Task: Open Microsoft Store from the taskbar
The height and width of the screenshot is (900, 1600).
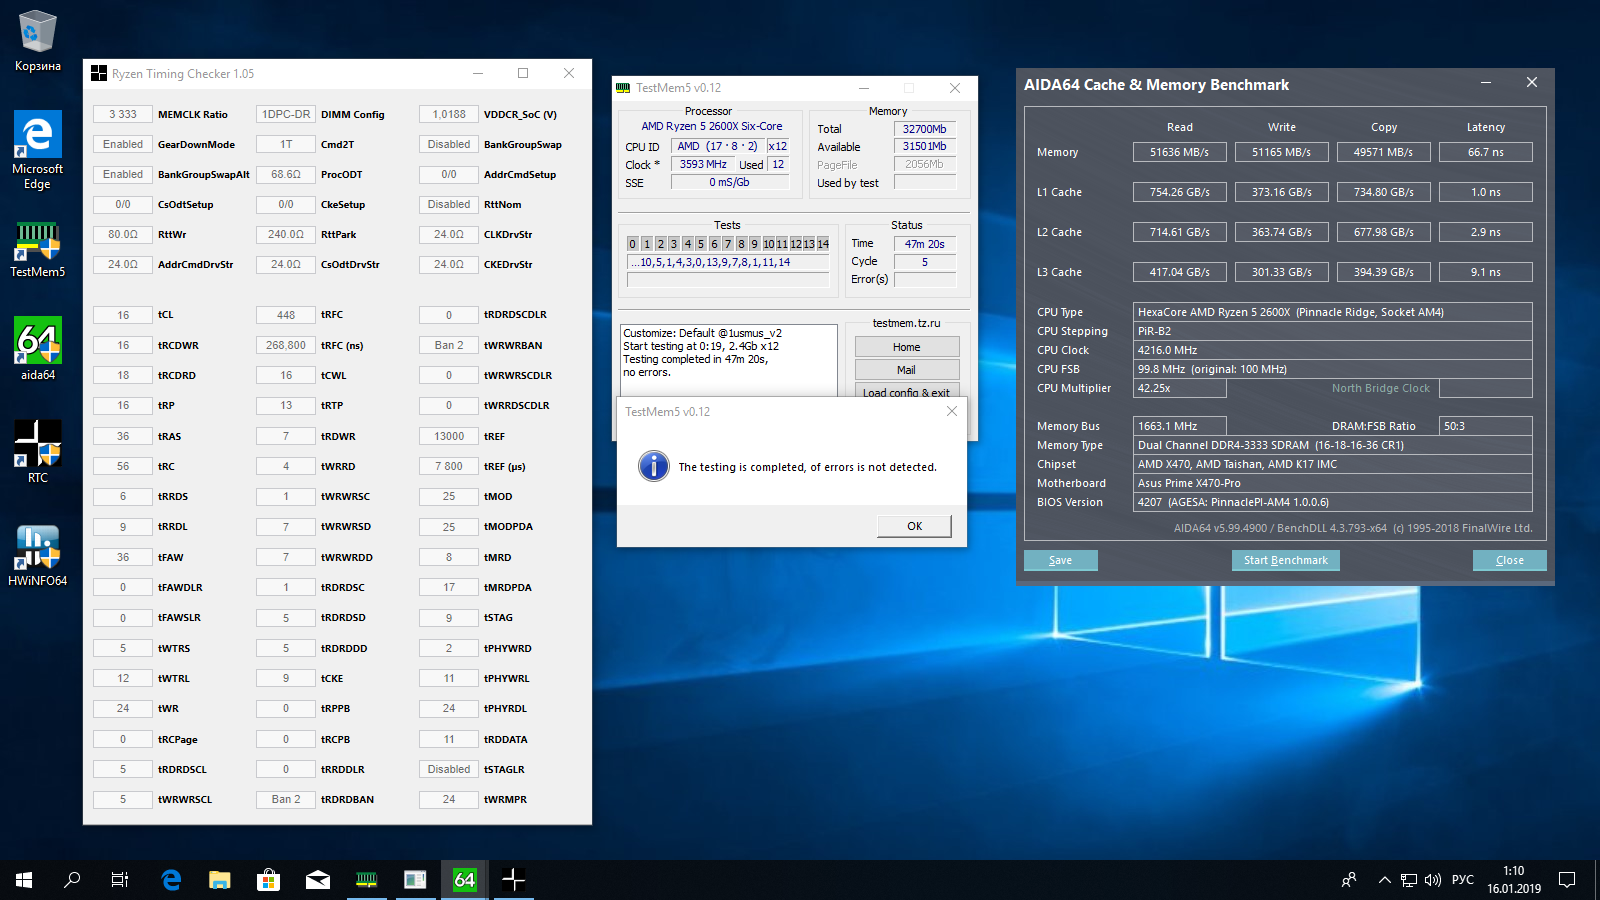Action: click(268, 880)
